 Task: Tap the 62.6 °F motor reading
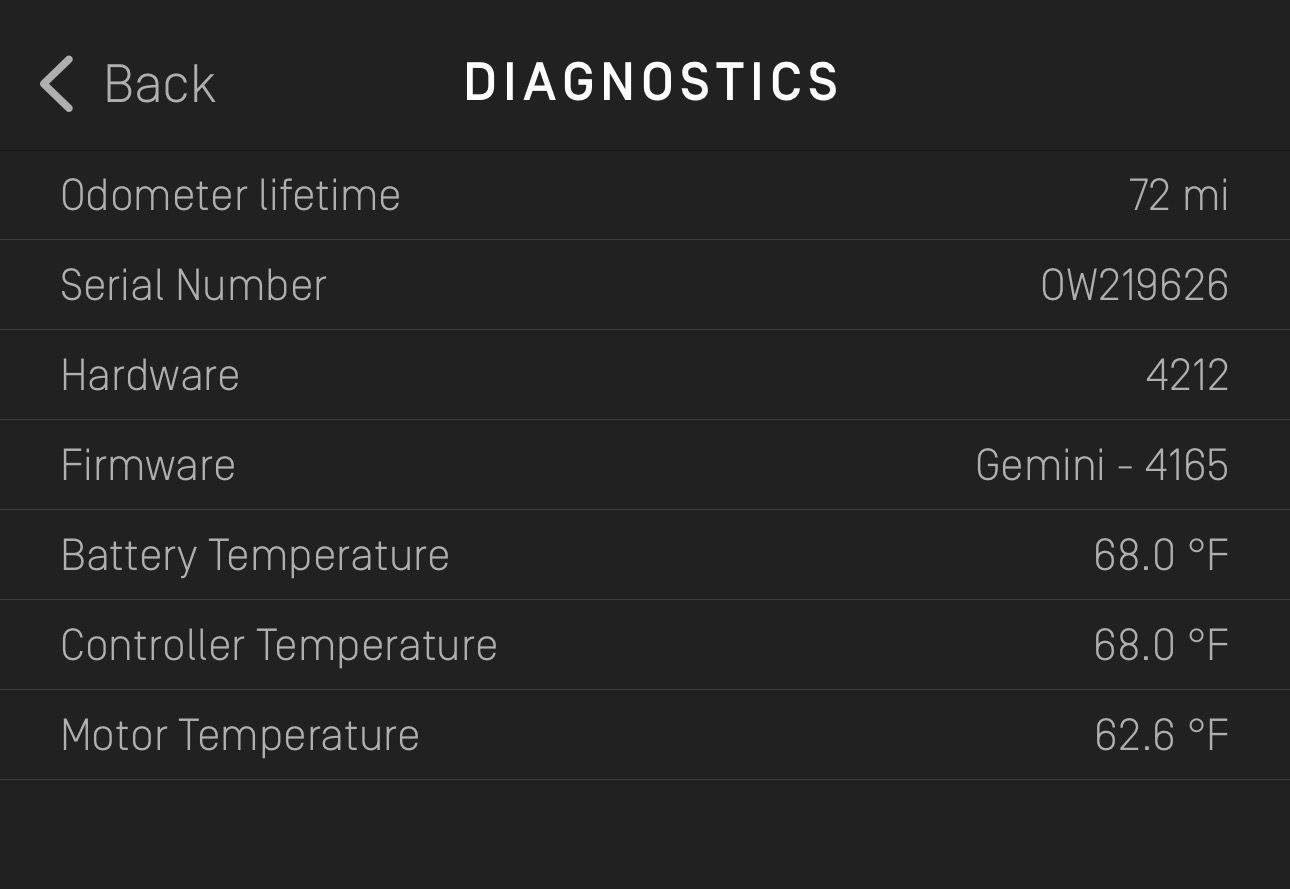[x=1161, y=735]
